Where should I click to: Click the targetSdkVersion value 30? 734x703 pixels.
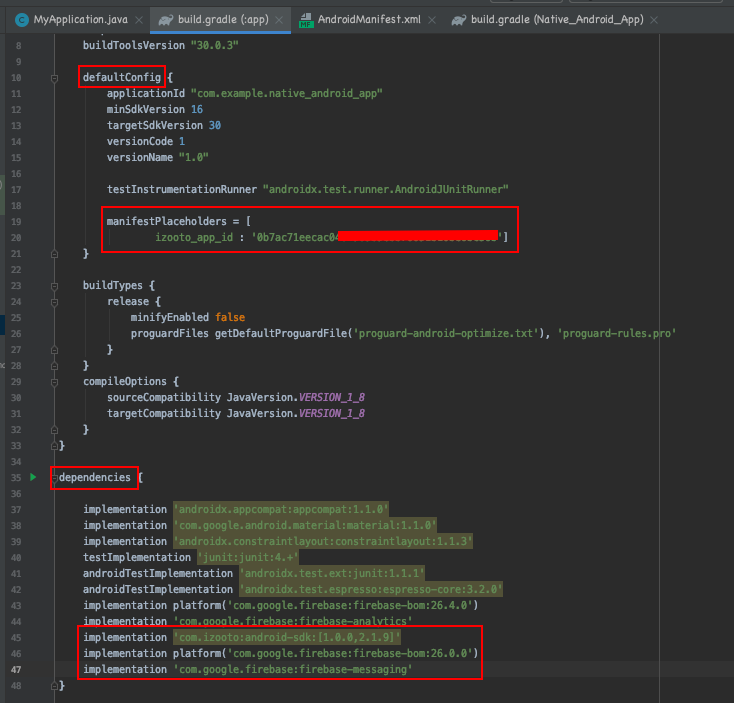(x=215, y=125)
